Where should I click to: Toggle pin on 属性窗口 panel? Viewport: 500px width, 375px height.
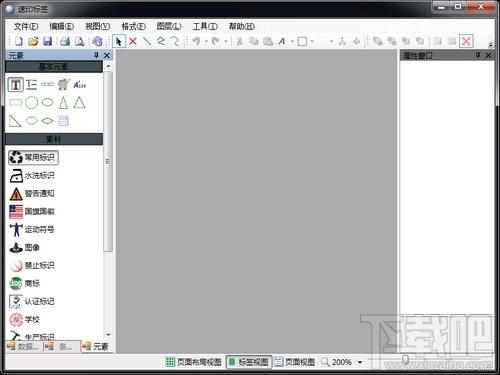tap(478, 55)
